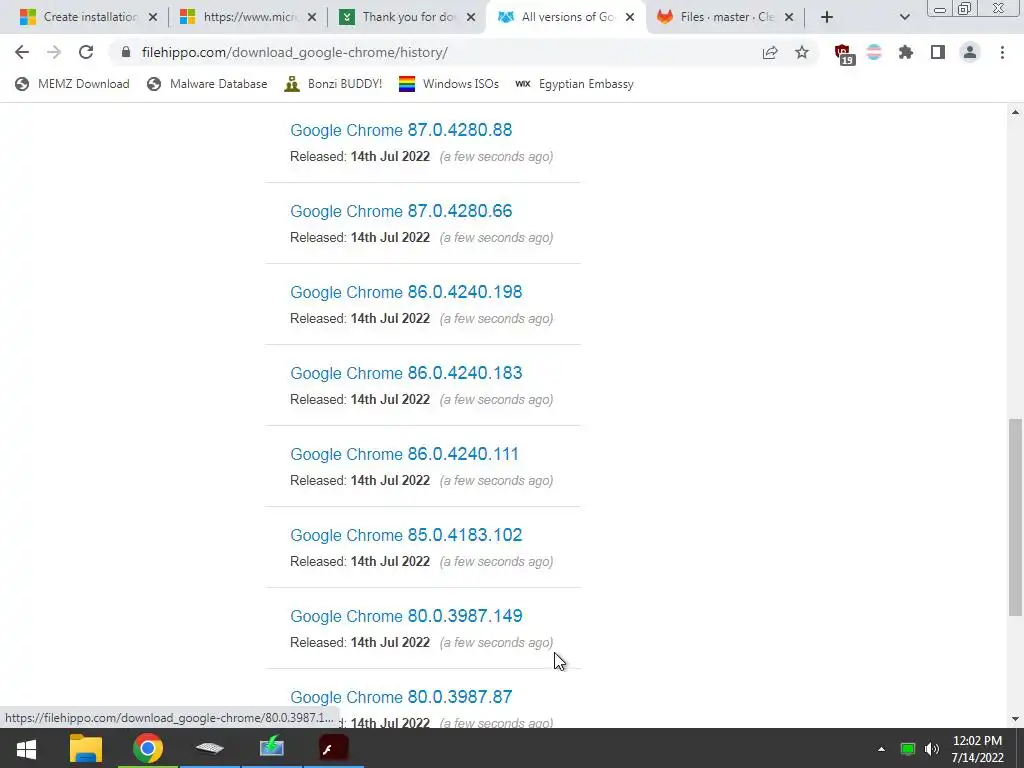The height and width of the screenshot is (768, 1024).
Task: Open the keyboard app in taskbar
Action: point(210,748)
